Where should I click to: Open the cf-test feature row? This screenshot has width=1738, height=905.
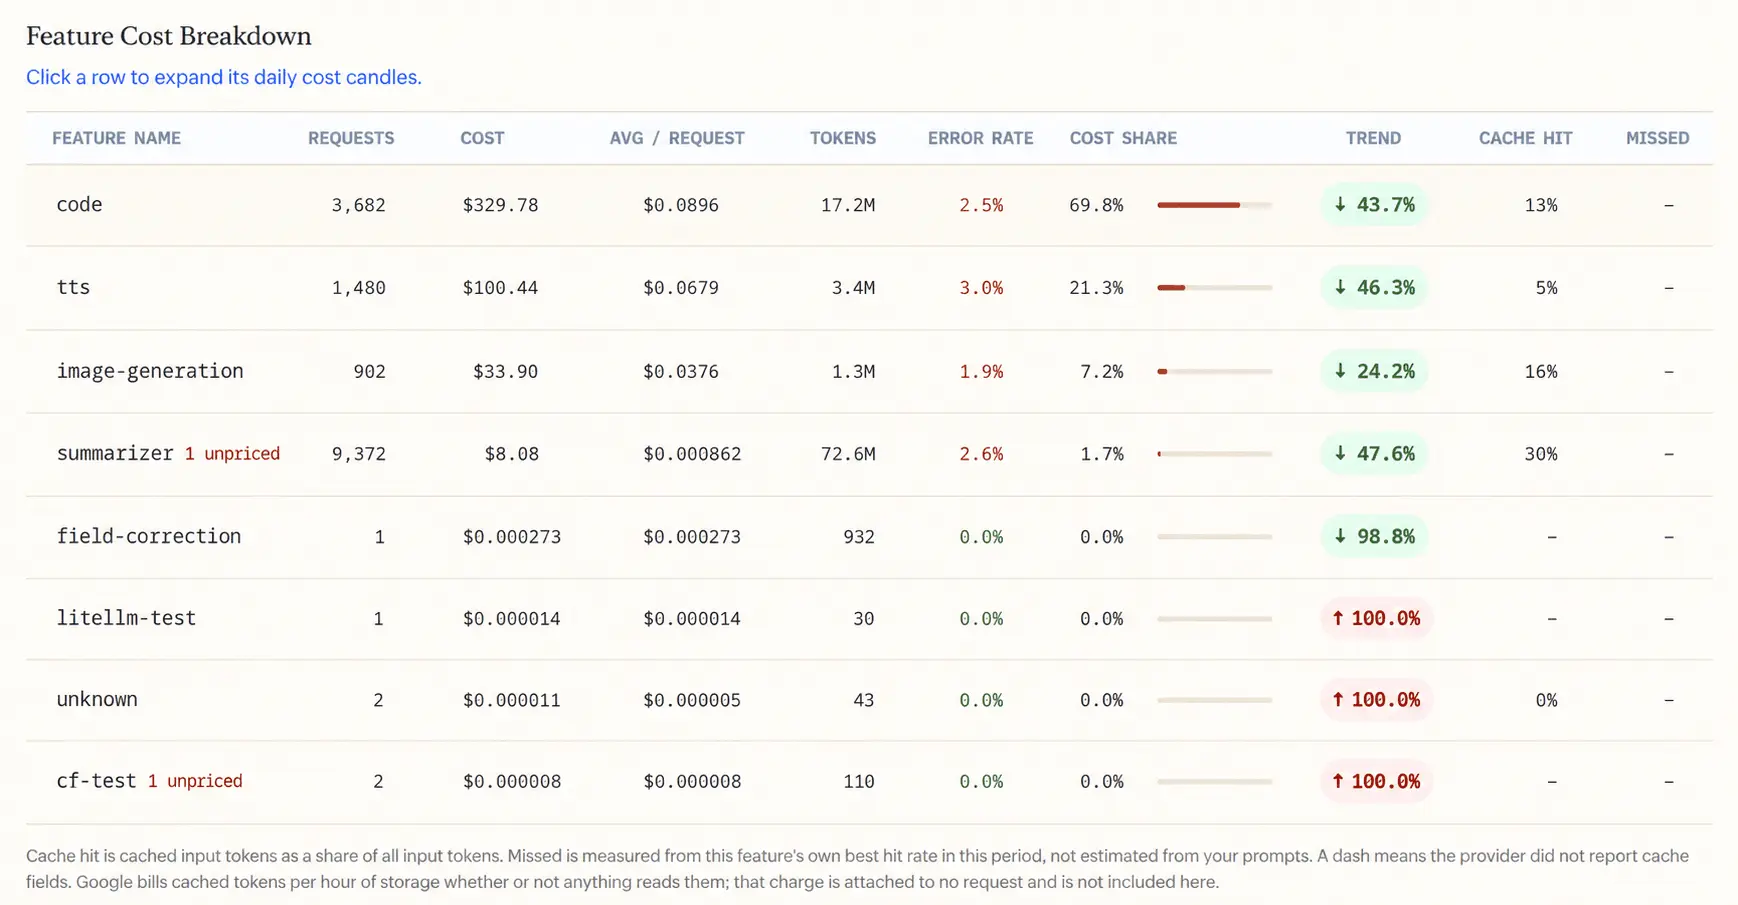pos(869,782)
